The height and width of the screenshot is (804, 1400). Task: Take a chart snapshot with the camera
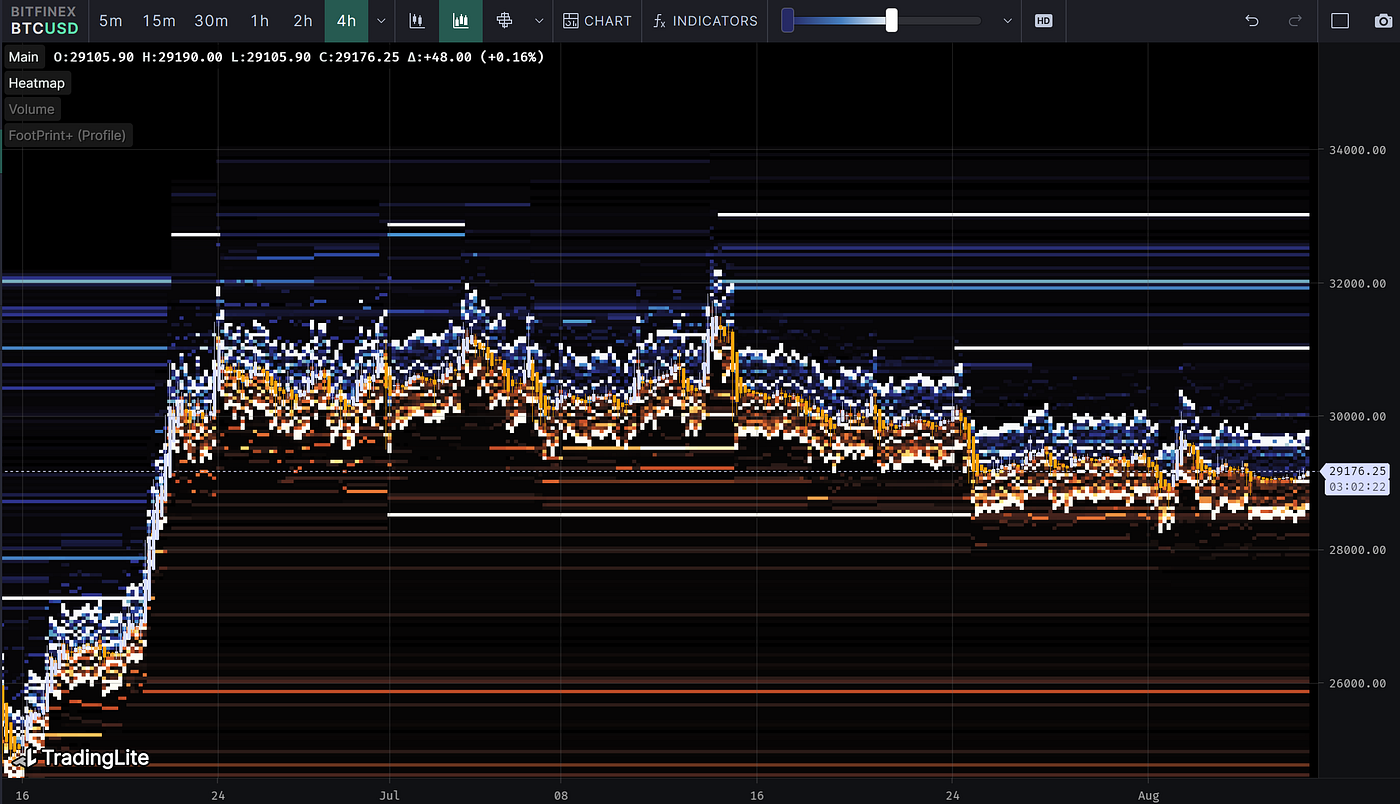1383,20
